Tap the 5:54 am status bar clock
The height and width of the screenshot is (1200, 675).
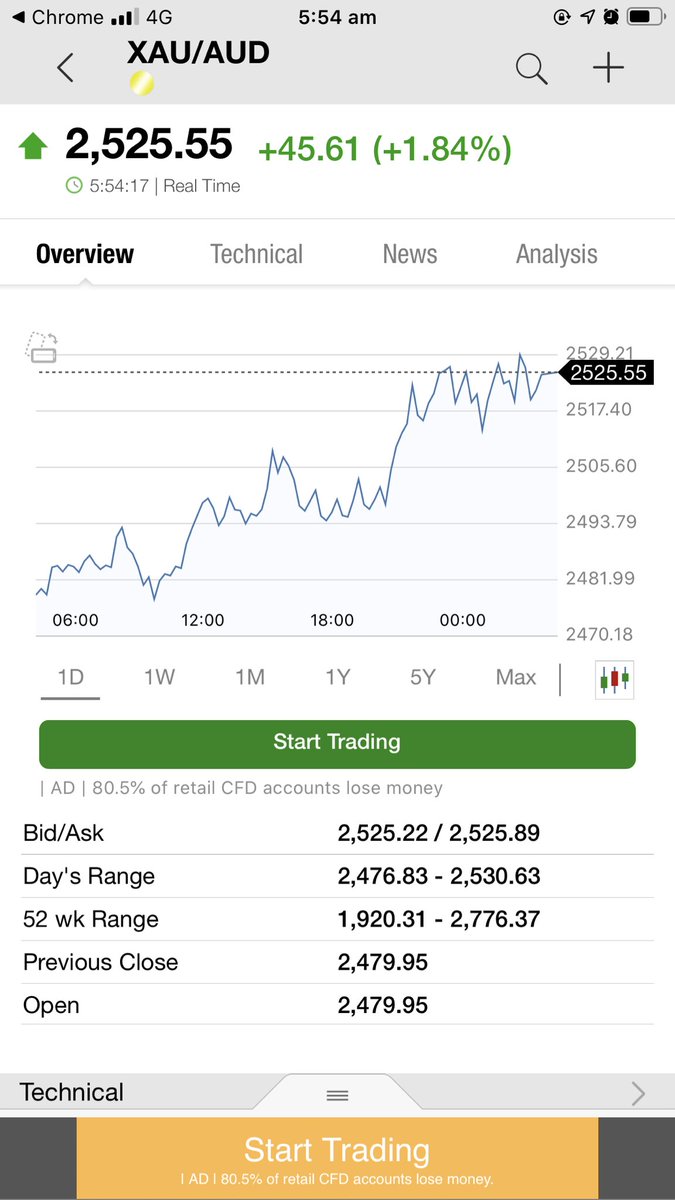337,17
